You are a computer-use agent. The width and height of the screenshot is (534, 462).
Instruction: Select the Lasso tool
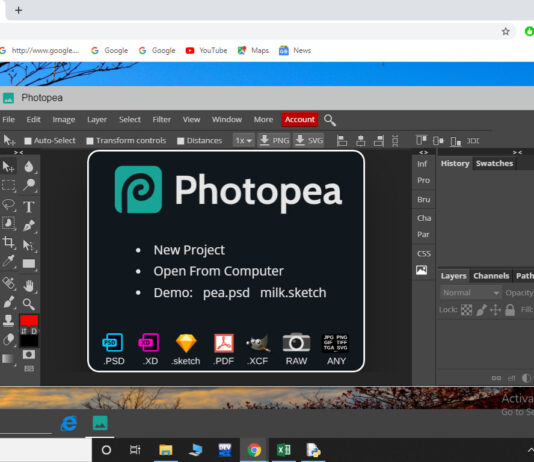pyautogui.click(x=8, y=205)
